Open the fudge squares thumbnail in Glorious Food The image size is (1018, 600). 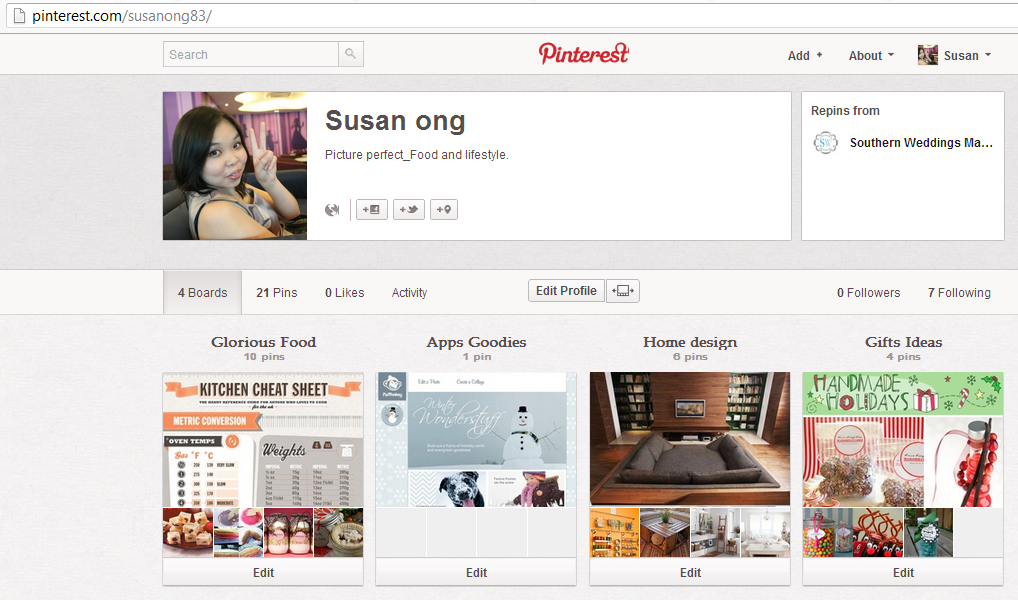click(x=188, y=532)
